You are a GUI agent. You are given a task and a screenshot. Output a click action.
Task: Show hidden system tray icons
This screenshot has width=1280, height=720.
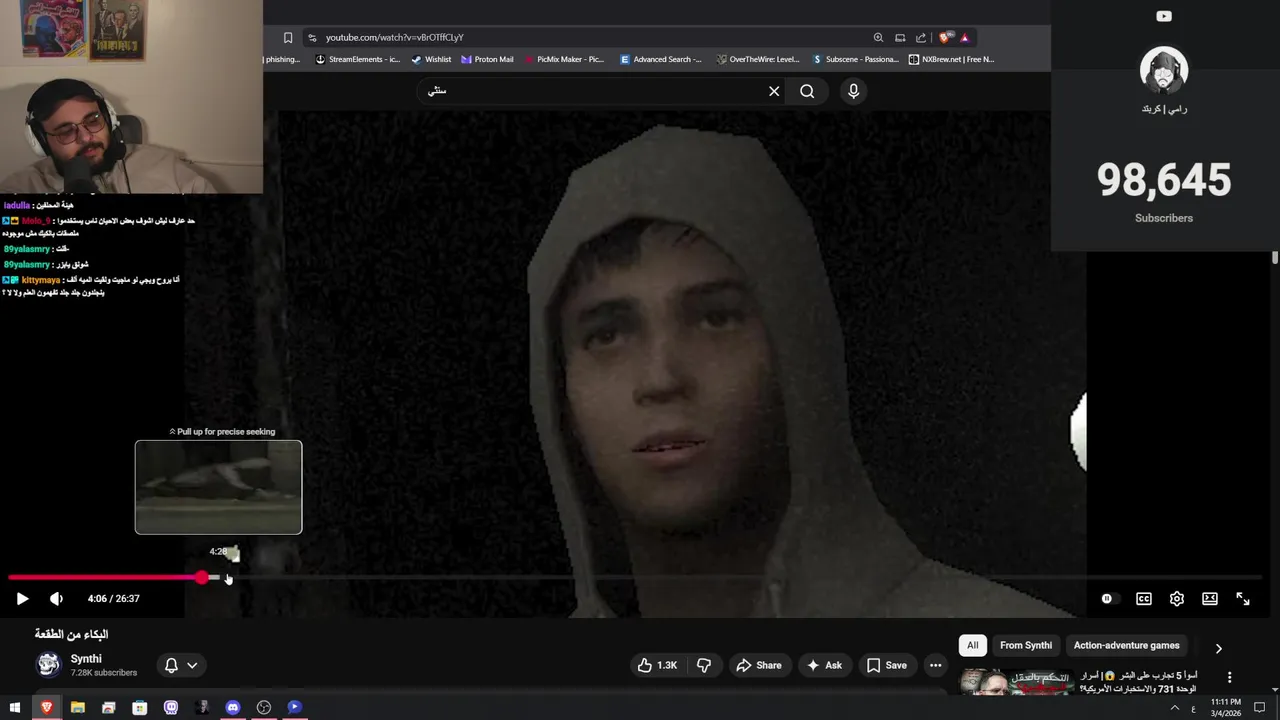click(x=1175, y=708)
